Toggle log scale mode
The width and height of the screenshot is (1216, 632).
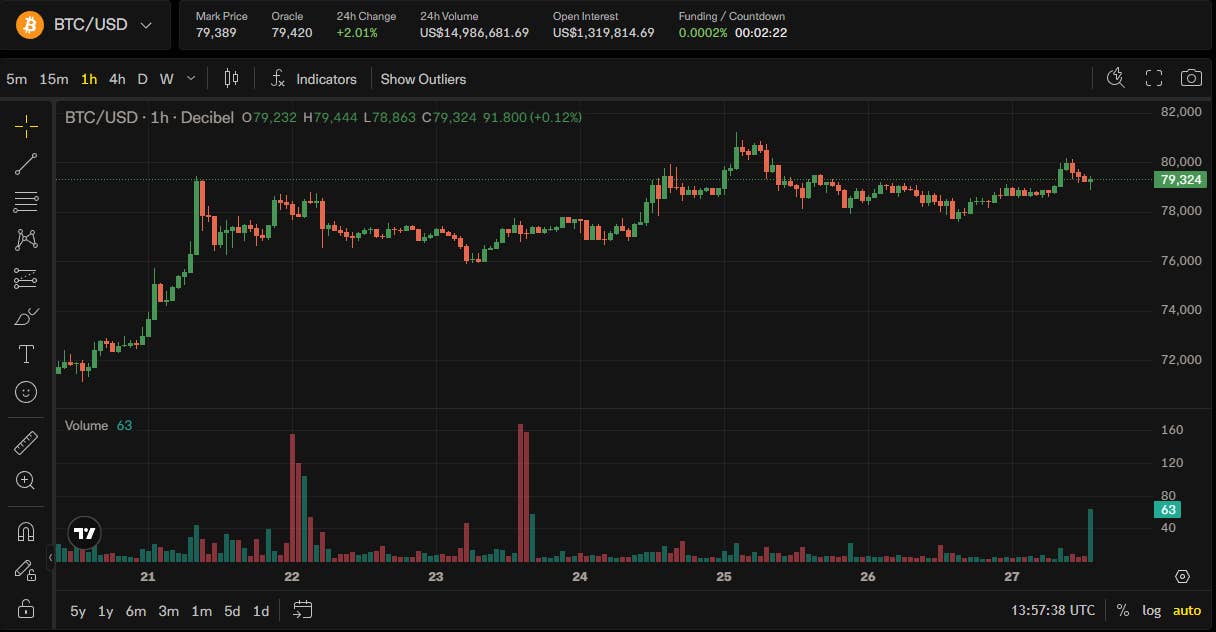pos(1152,610)
